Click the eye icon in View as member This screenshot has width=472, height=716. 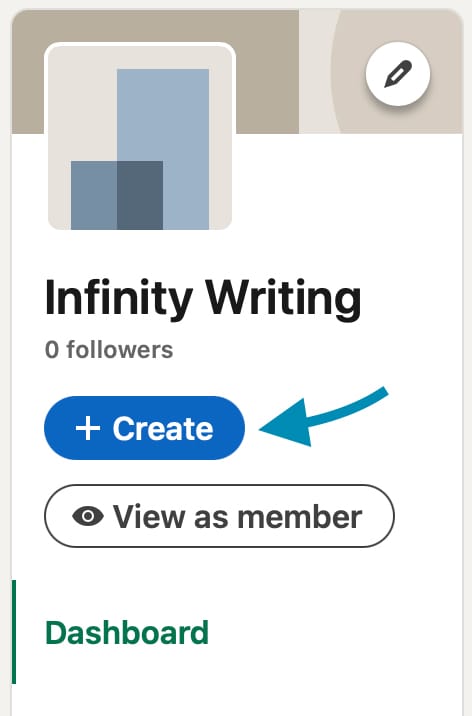tap(88, 516)
